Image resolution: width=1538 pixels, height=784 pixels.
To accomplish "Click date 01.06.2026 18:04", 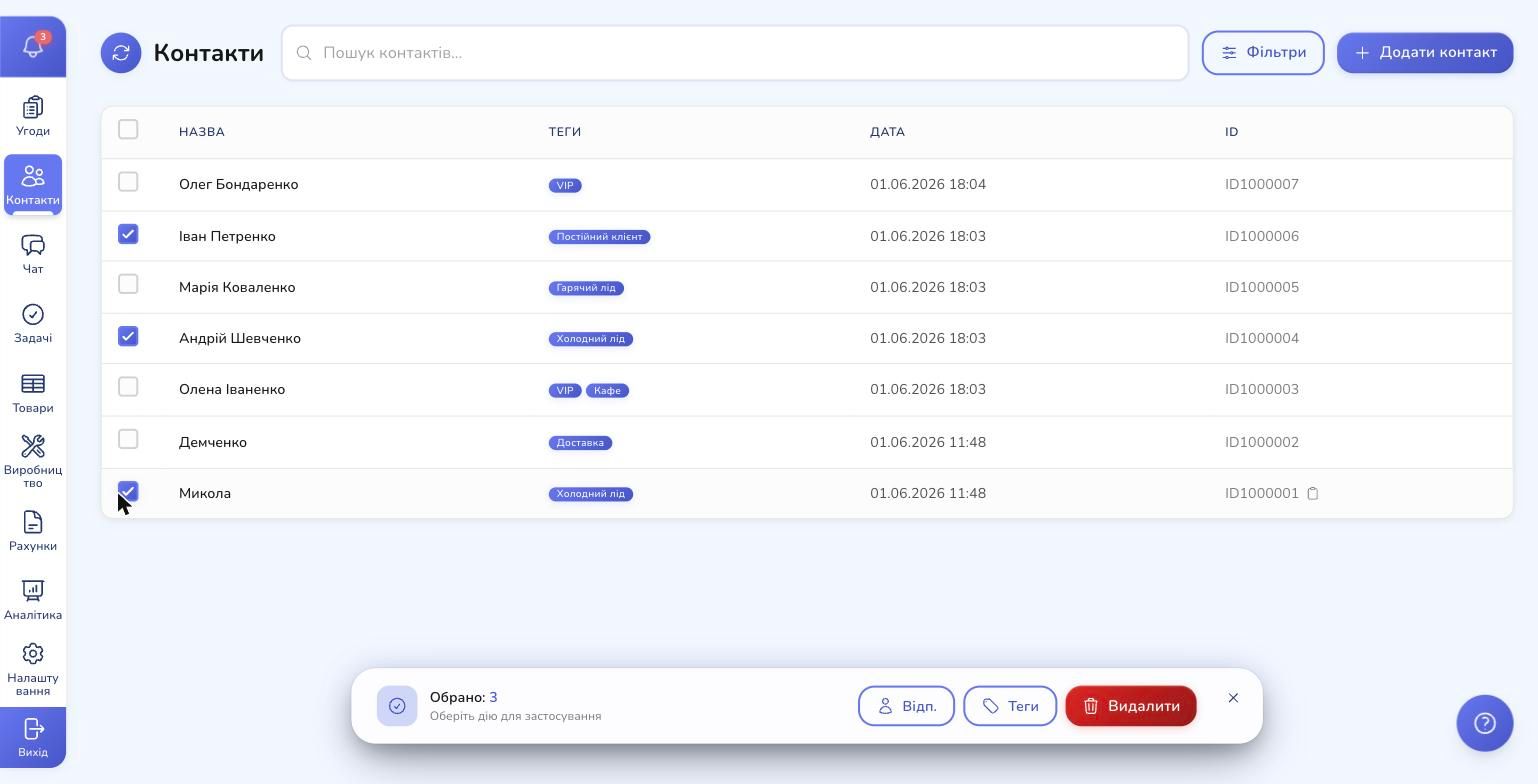I will coord(928,184).
